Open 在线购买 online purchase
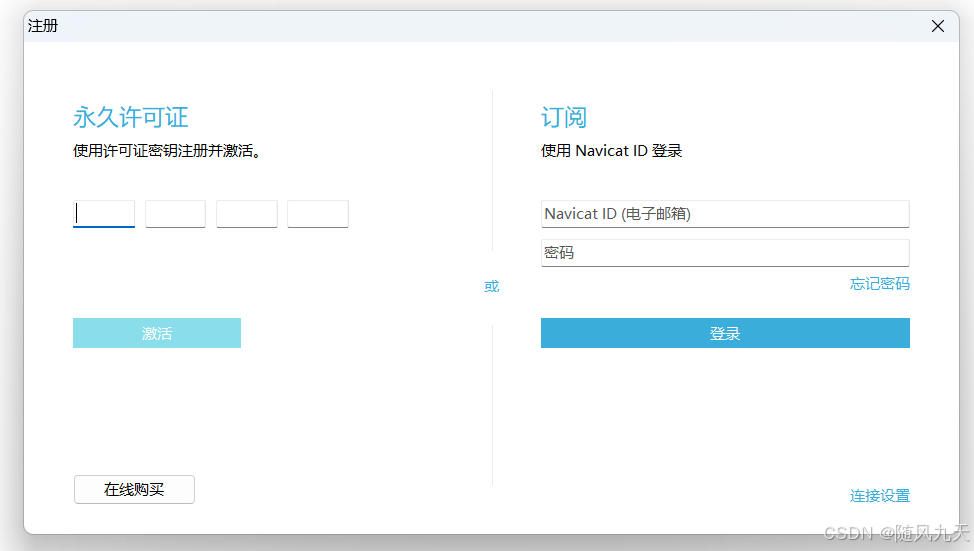 (x=134, y=490)
